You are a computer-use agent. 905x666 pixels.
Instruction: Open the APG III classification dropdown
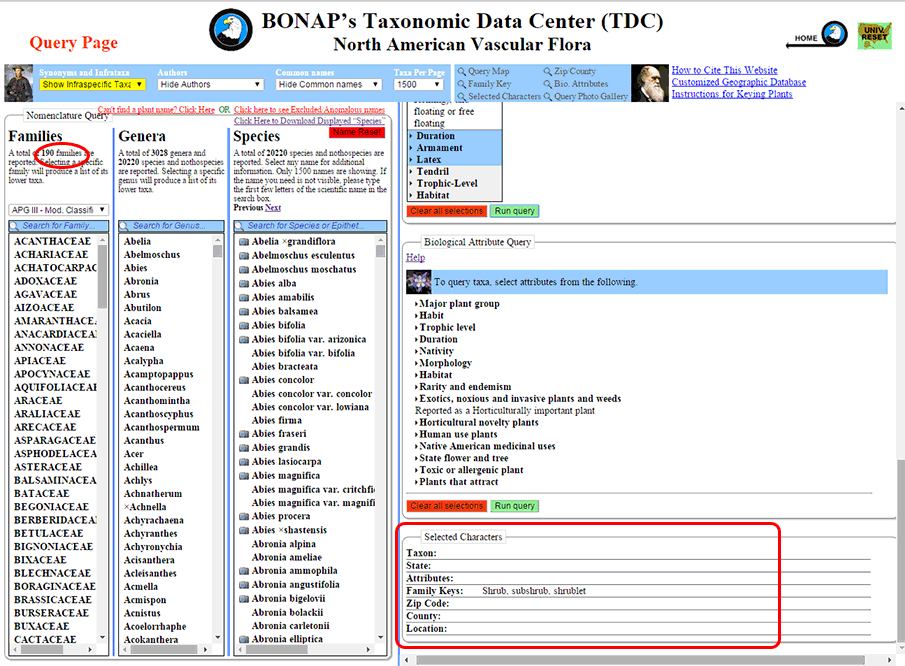click(x=58, y=210)
